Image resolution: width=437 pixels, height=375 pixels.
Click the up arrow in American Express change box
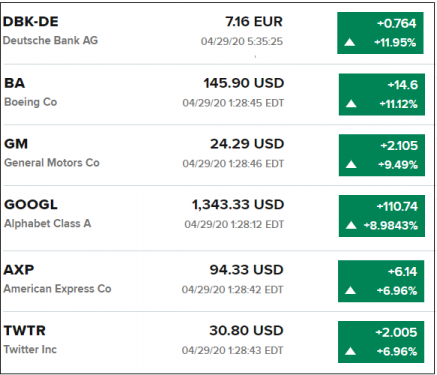pos(350,291)
